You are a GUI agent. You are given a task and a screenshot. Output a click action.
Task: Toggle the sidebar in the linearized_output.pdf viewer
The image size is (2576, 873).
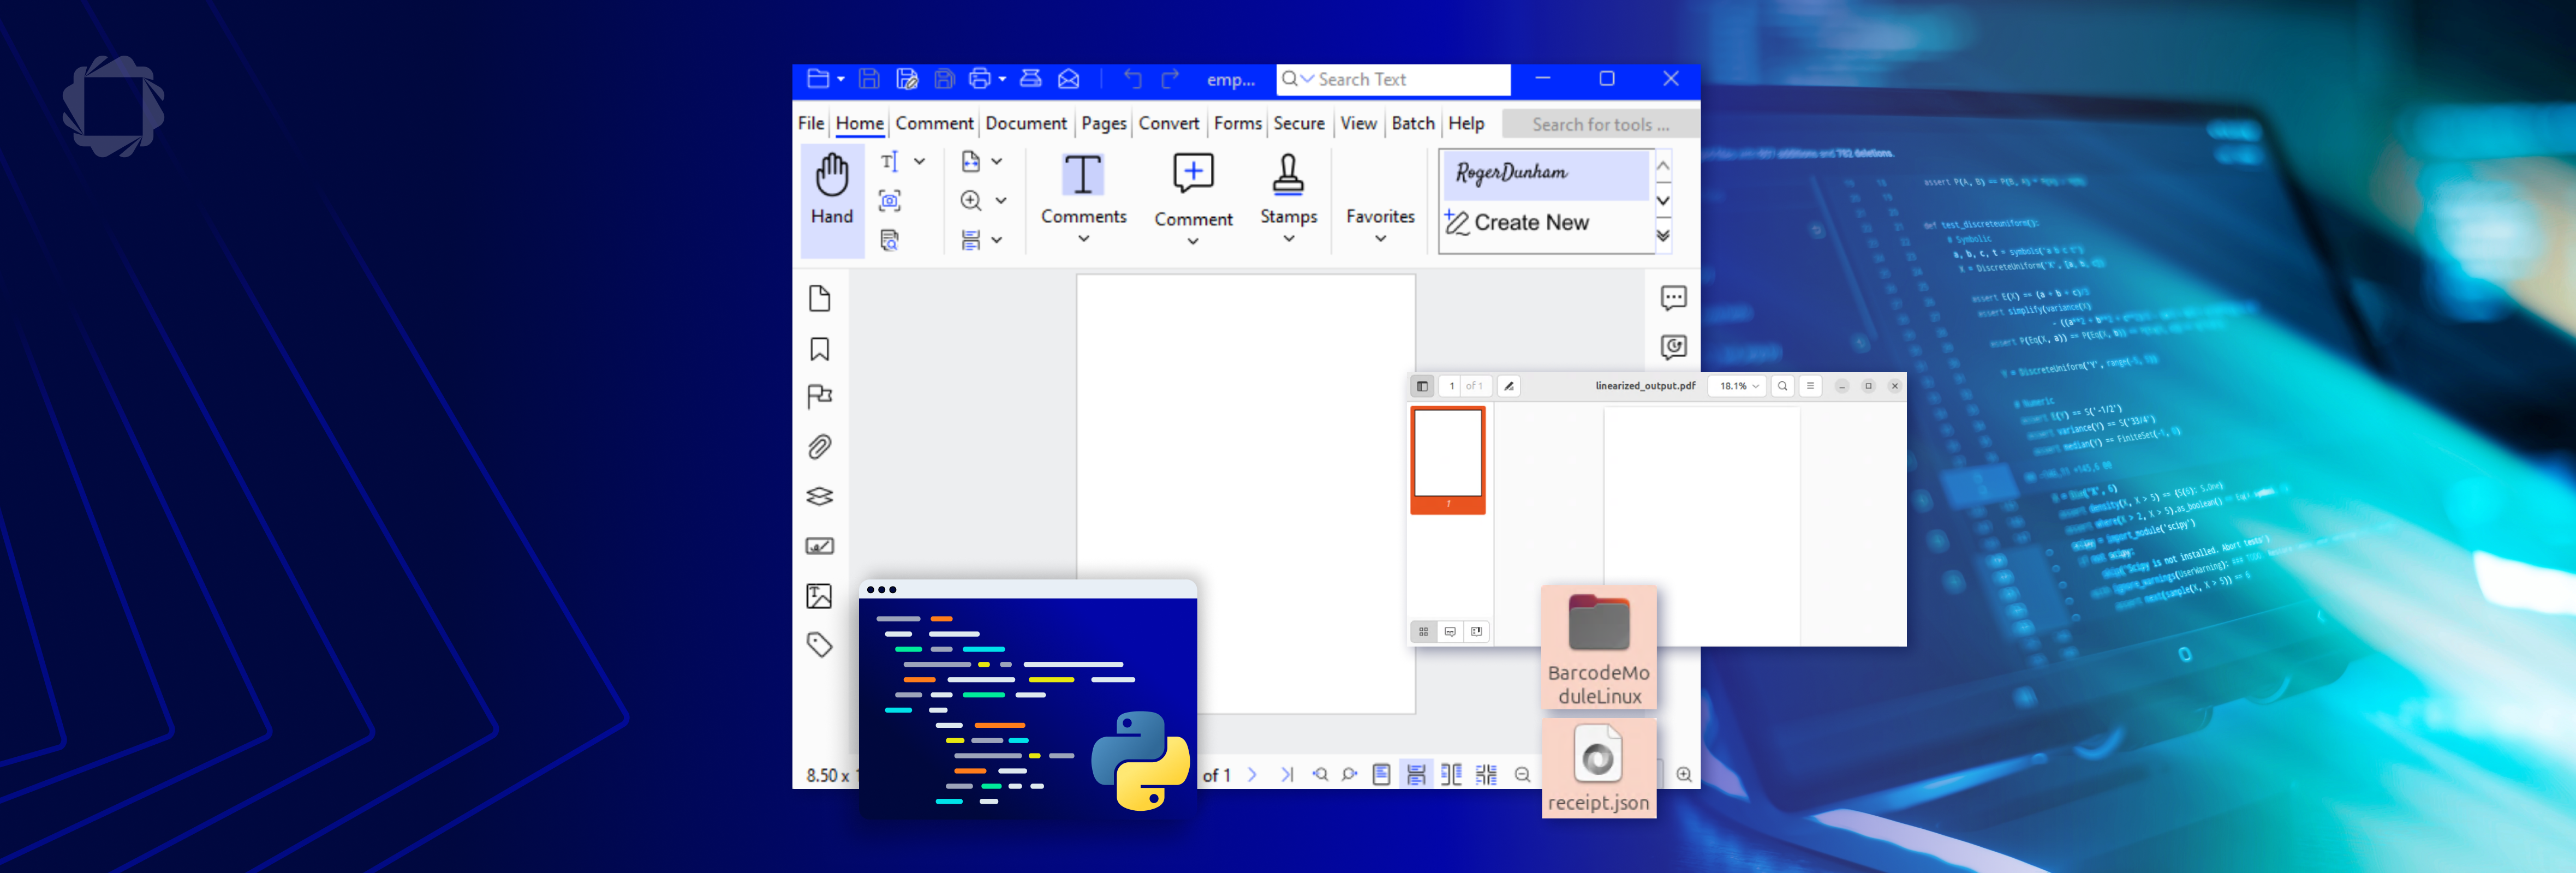point(1421,386)
